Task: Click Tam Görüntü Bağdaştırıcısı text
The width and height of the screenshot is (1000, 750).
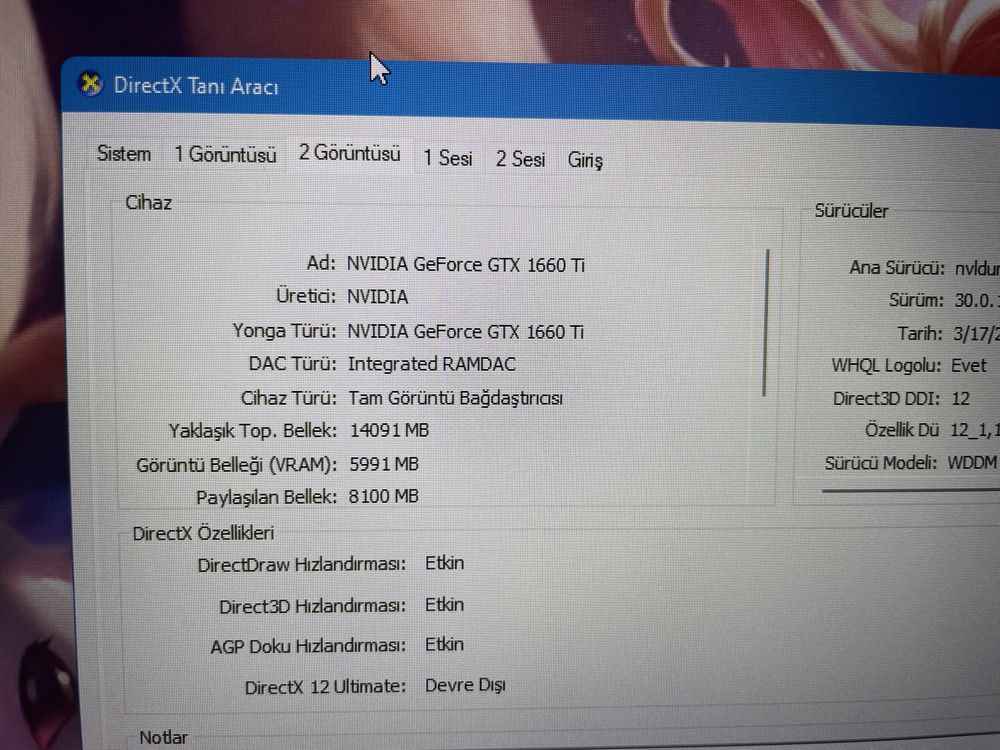Action: tap(455, 399)
